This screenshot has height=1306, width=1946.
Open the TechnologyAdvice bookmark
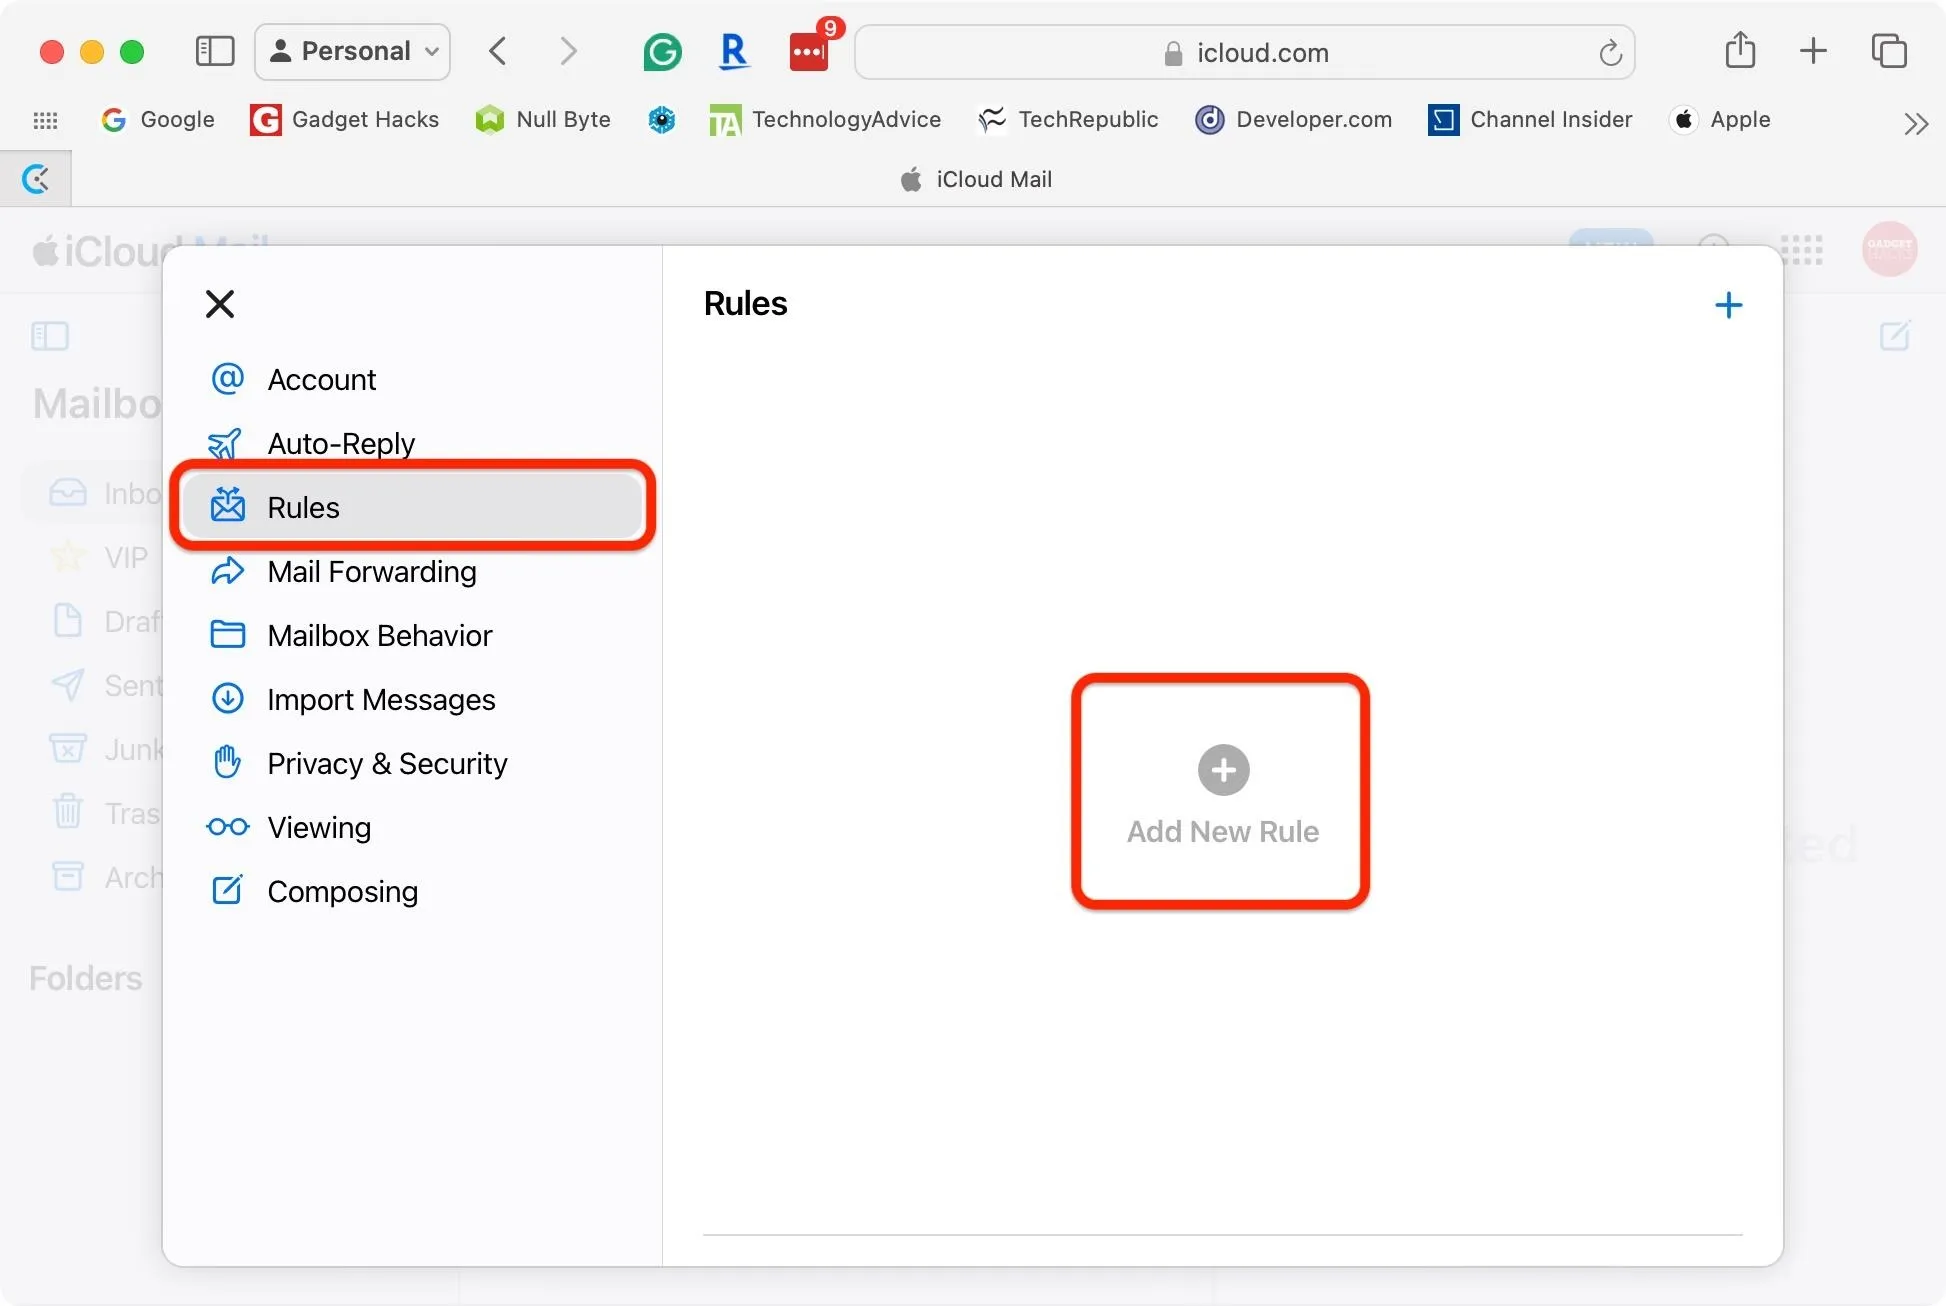point(825,120)
